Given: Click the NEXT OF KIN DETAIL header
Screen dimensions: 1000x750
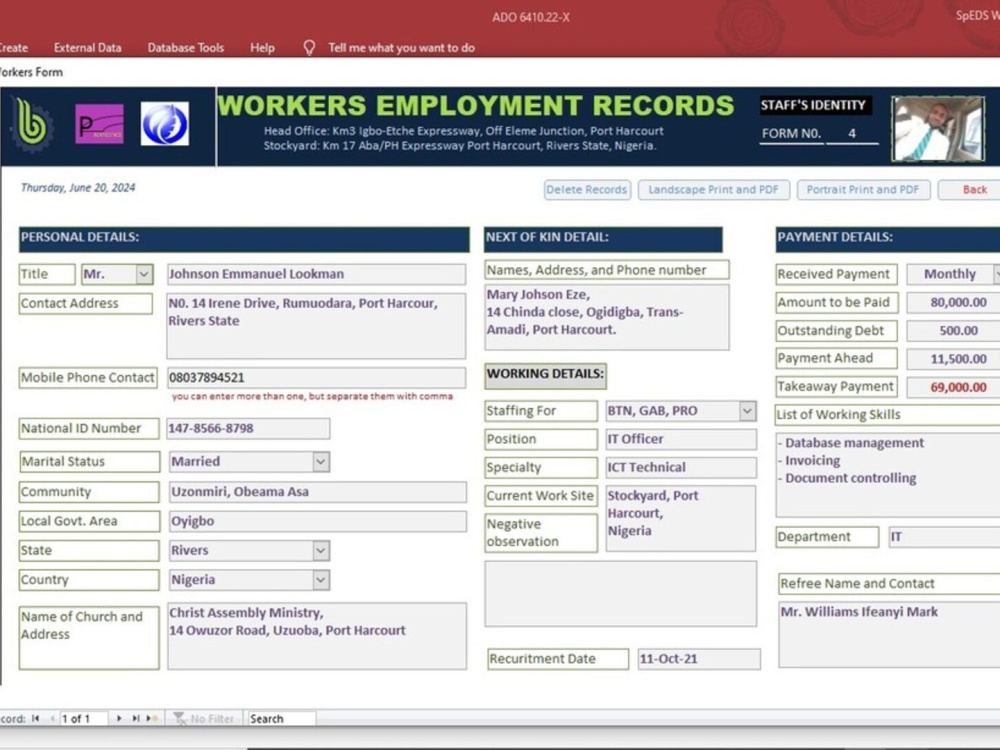Looking at the screenshot, I should pos(603,239).
